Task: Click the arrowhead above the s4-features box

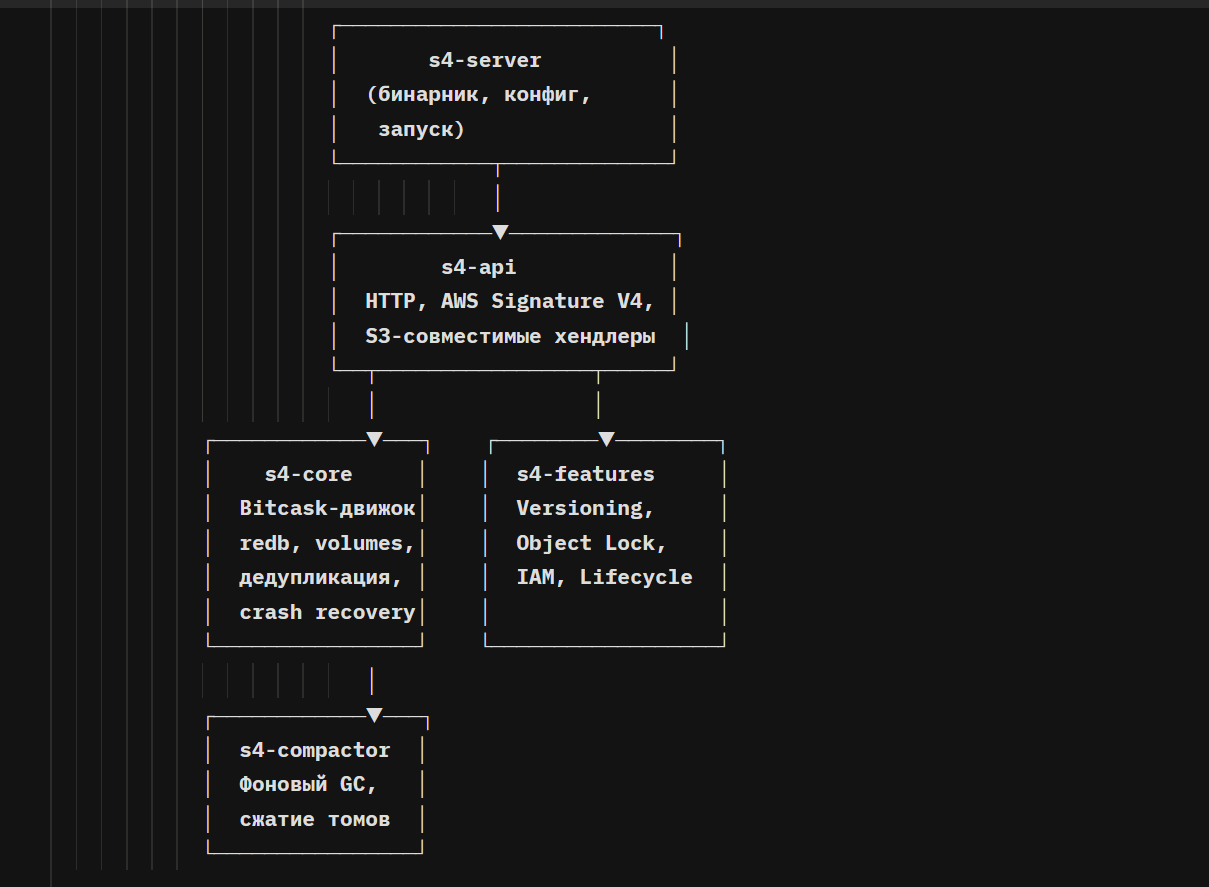Action: pos(606,439)
